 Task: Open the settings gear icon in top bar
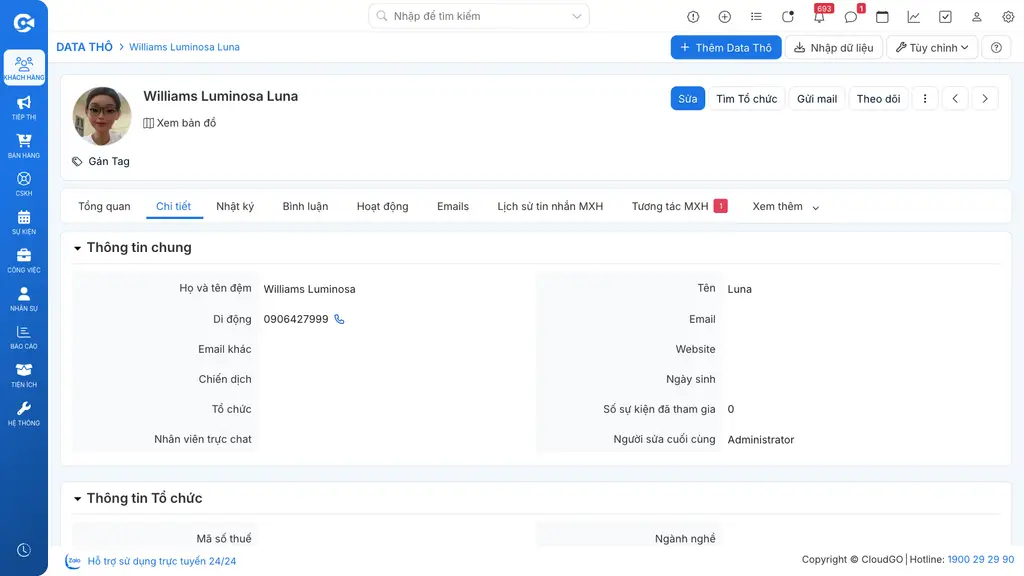click(x=1008, y=16)
